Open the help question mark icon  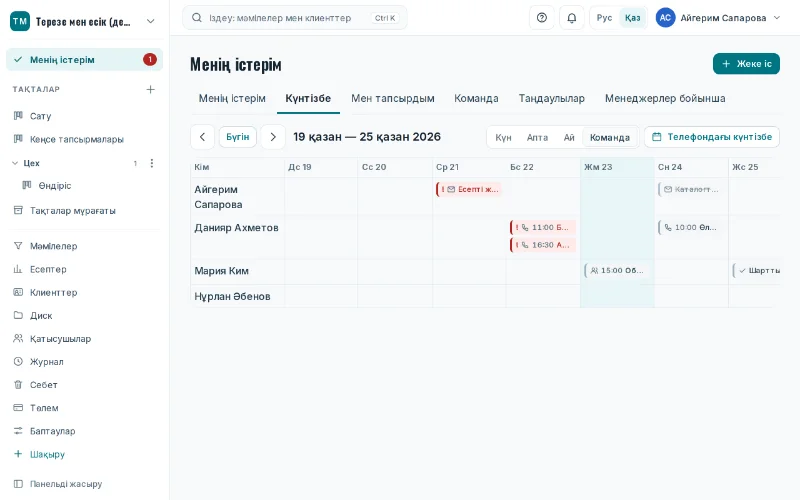point(542,18)
